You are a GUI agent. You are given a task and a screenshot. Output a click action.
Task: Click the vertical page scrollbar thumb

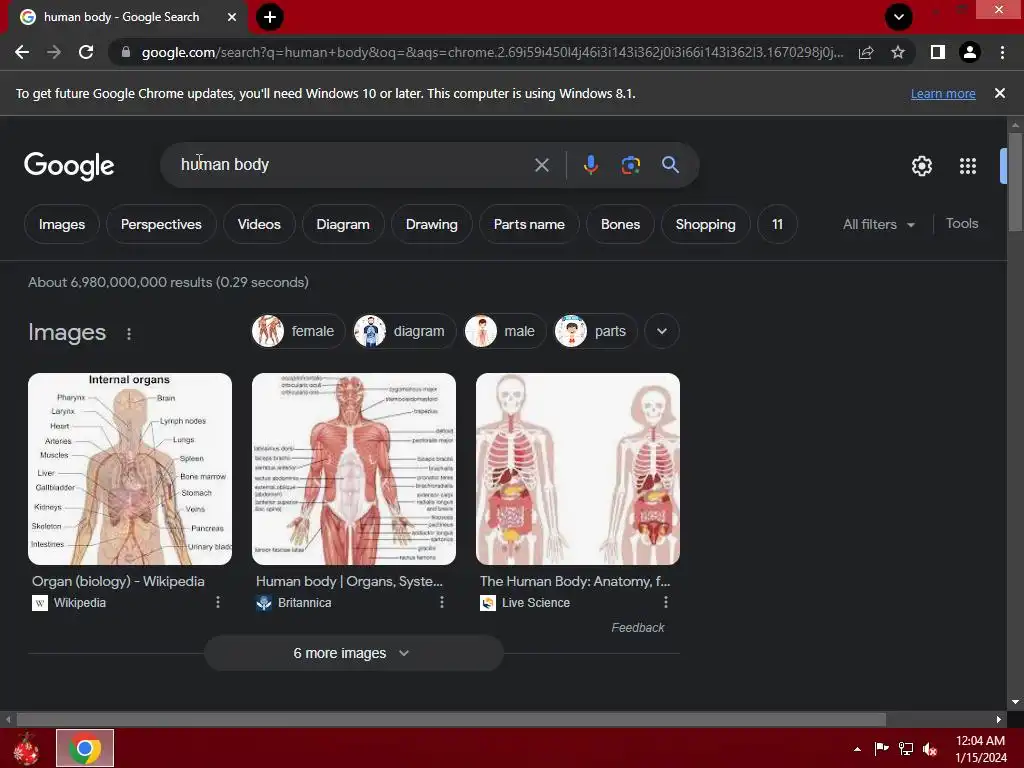coord(1015,182)
